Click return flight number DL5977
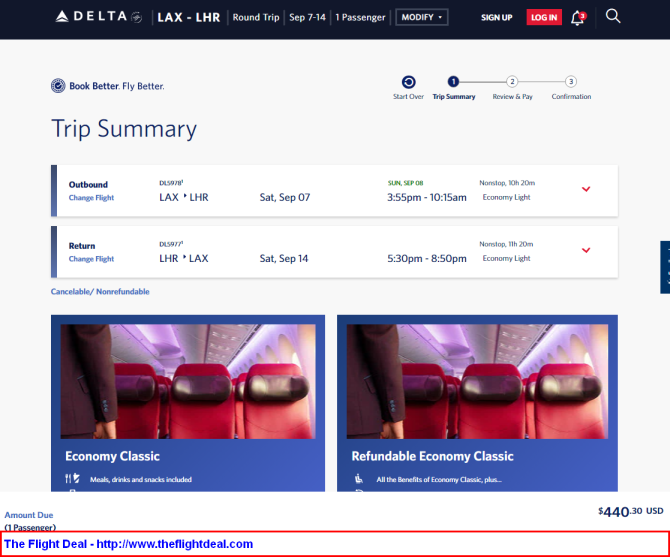 tap(171, 244)
